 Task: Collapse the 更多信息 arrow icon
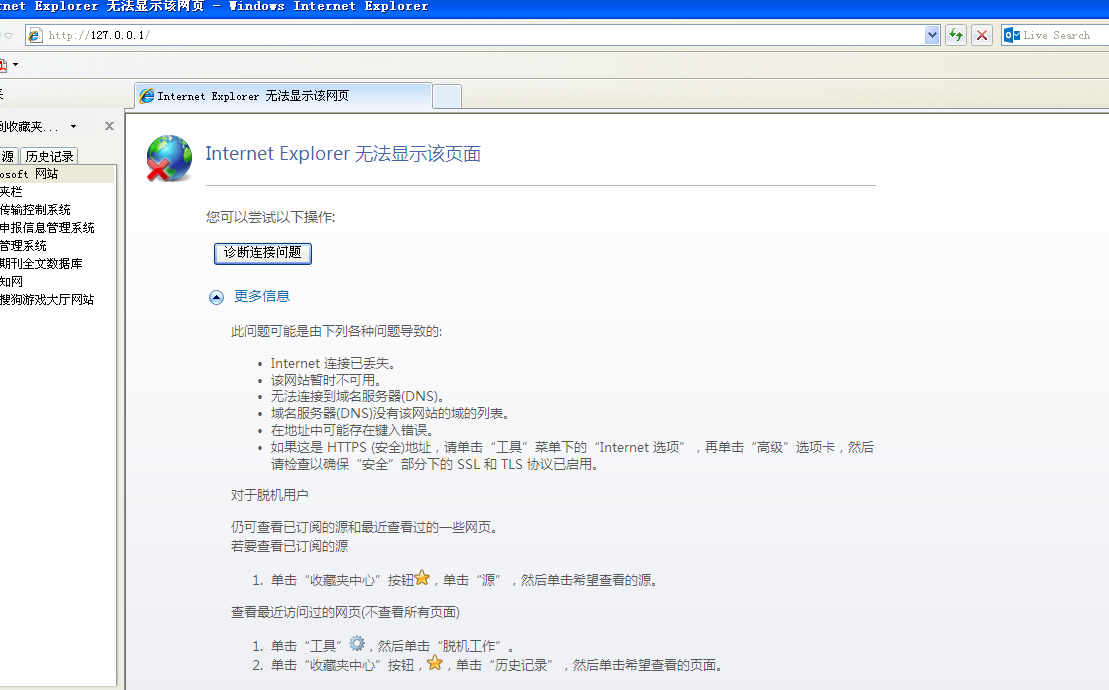tap(216, 297)
